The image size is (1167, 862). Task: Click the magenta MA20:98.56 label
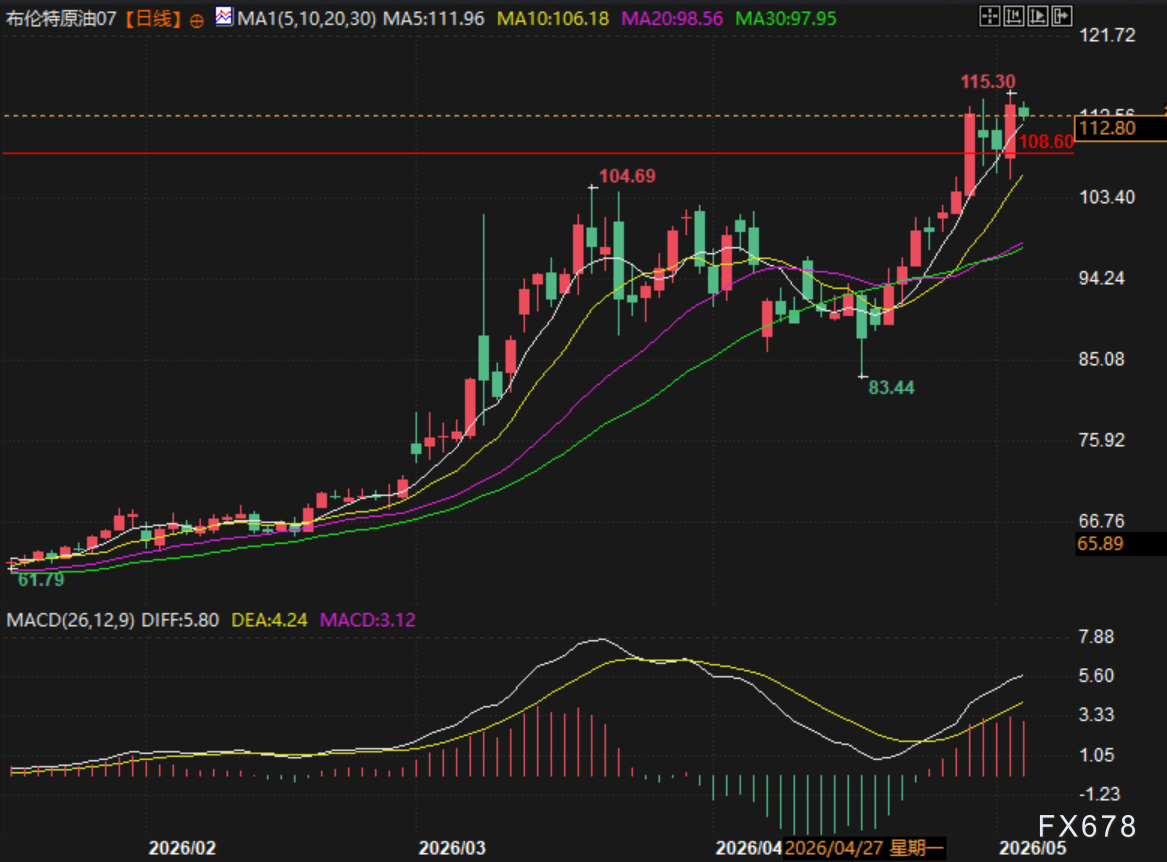(x=671, y=19)
